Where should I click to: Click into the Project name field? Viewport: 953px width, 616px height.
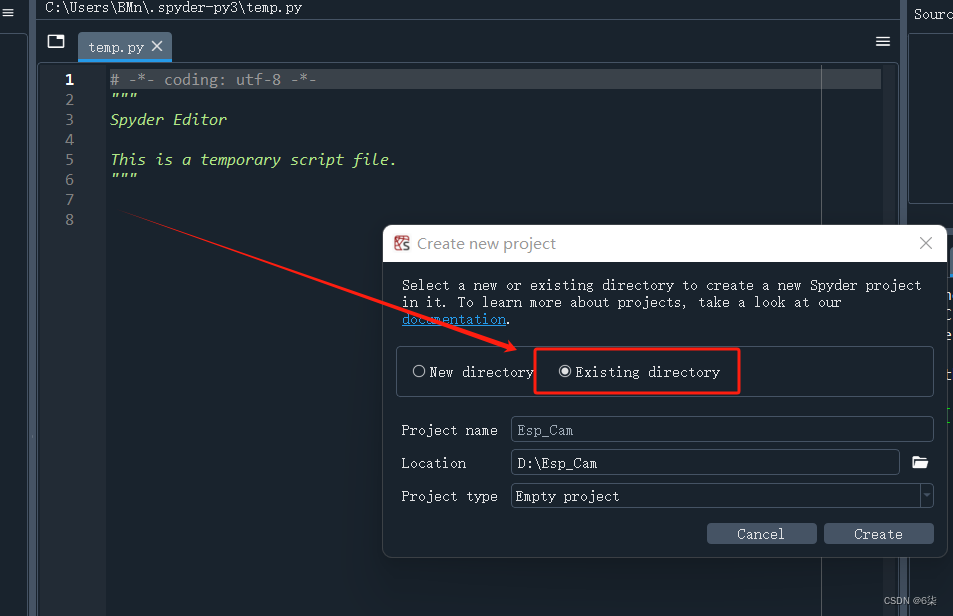point(722,429)
